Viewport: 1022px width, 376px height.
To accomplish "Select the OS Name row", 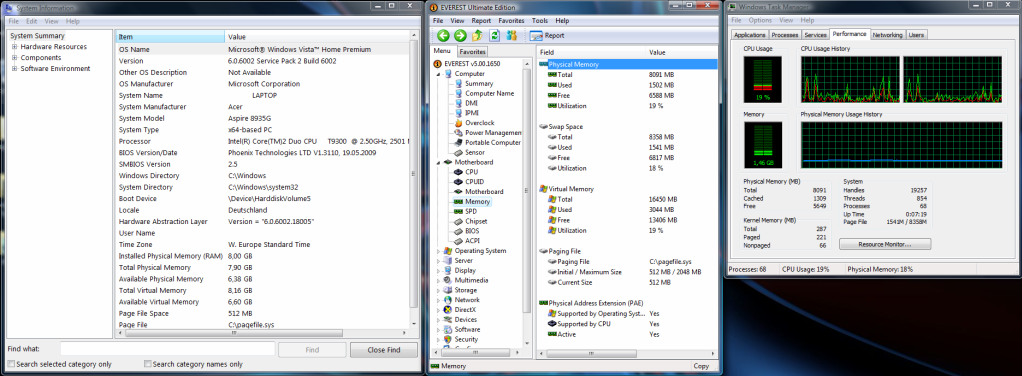I will point(262,50).
